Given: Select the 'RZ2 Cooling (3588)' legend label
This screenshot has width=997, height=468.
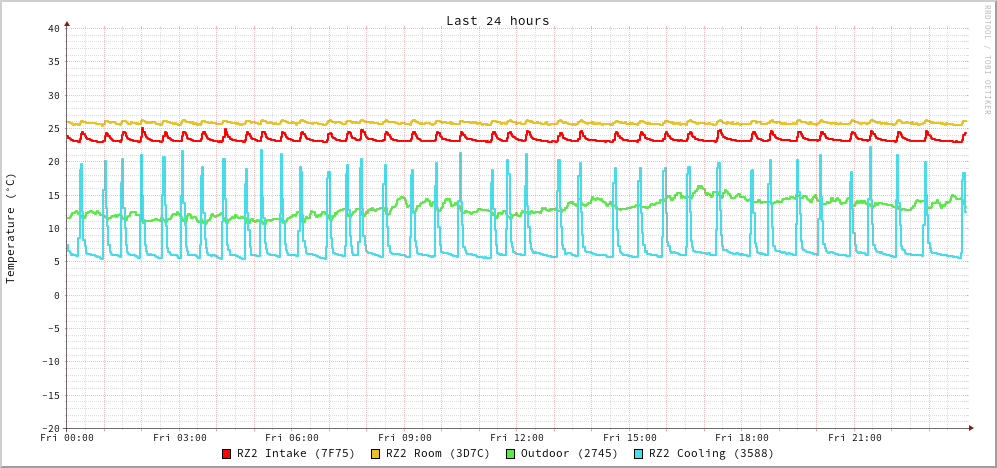Looking at the screenshot, I should point(711,454).
